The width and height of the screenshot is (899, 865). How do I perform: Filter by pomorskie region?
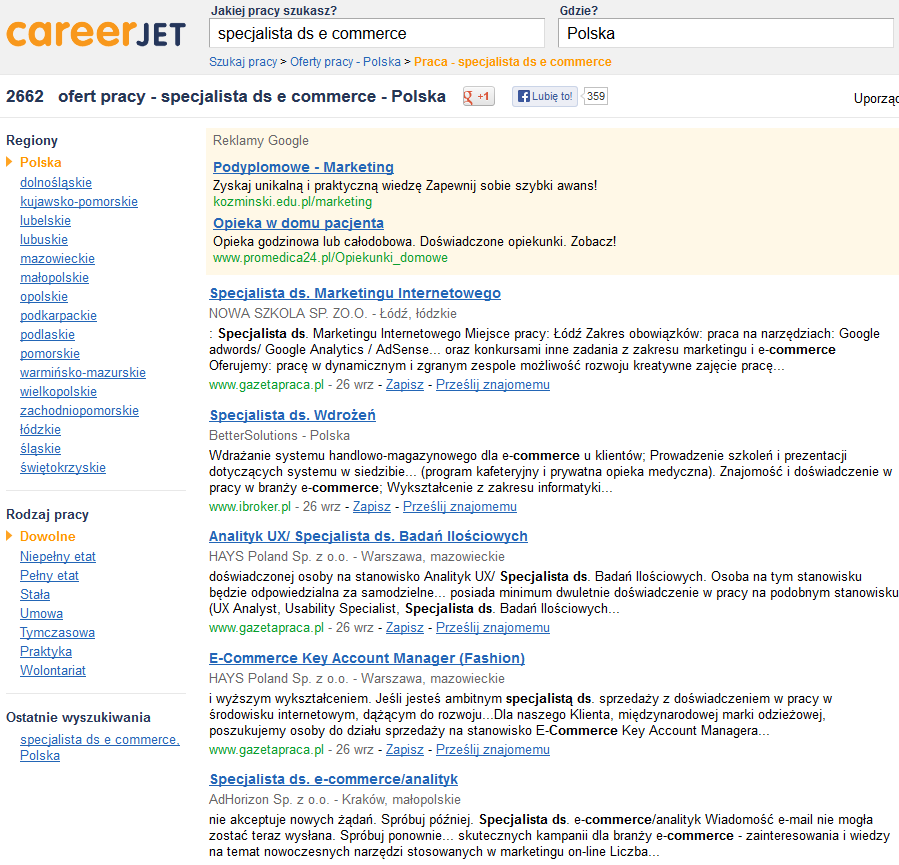[x=50, y=353]
